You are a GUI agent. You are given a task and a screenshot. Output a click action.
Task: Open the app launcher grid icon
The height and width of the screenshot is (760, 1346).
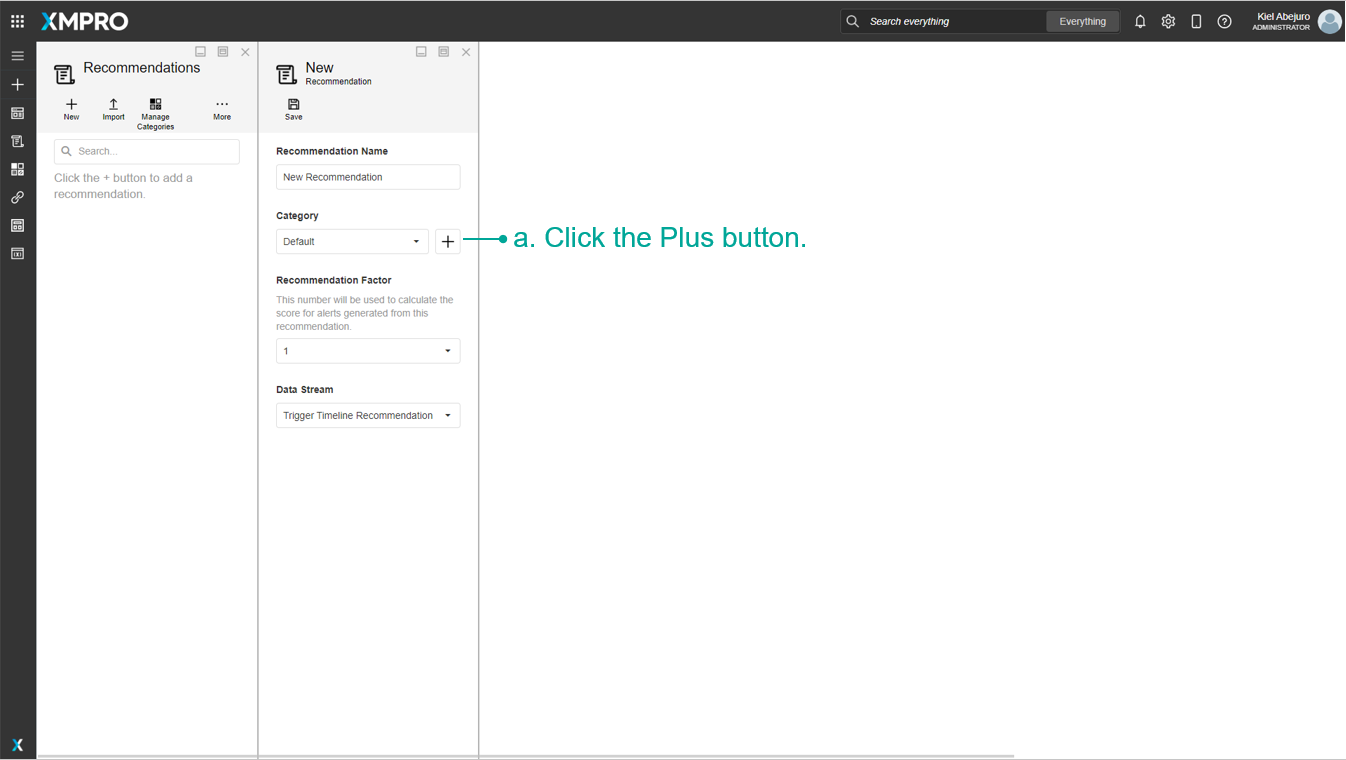(17, 21)
